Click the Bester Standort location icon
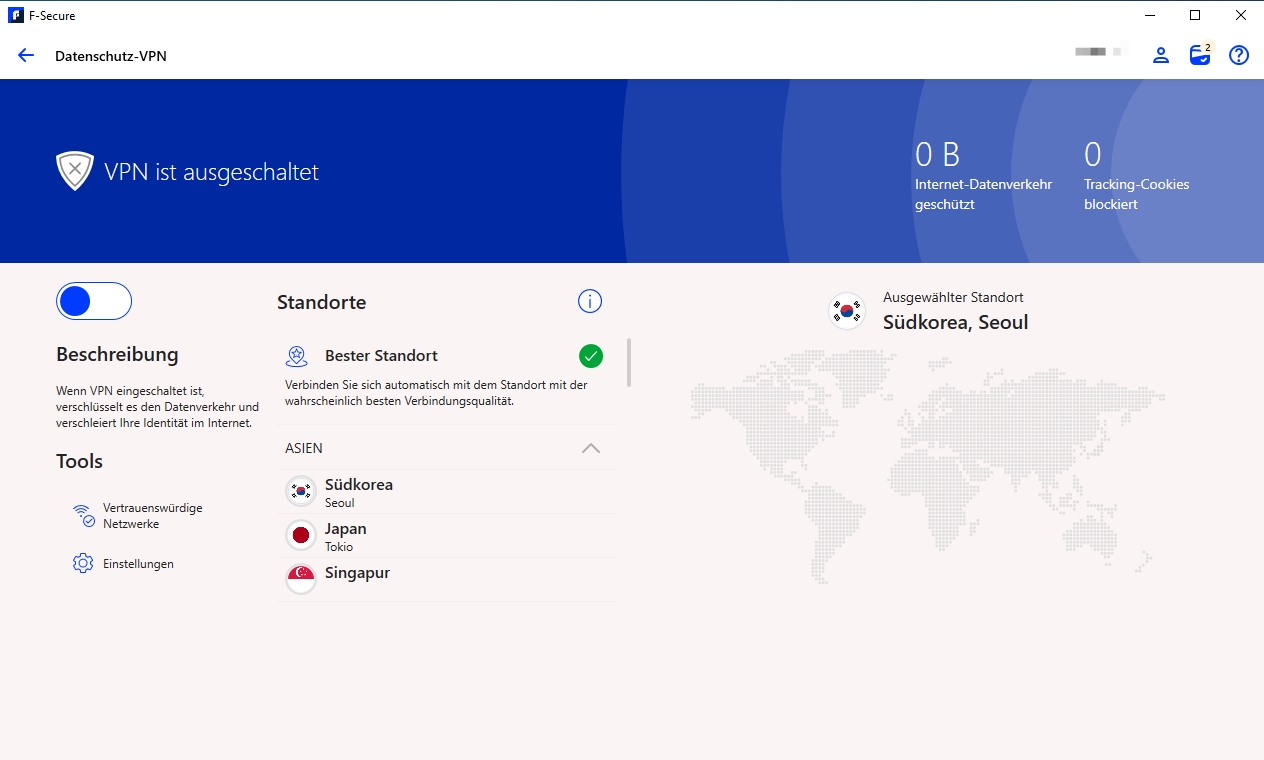This screenshot has height=760, width=1264. tap(296, 356)
